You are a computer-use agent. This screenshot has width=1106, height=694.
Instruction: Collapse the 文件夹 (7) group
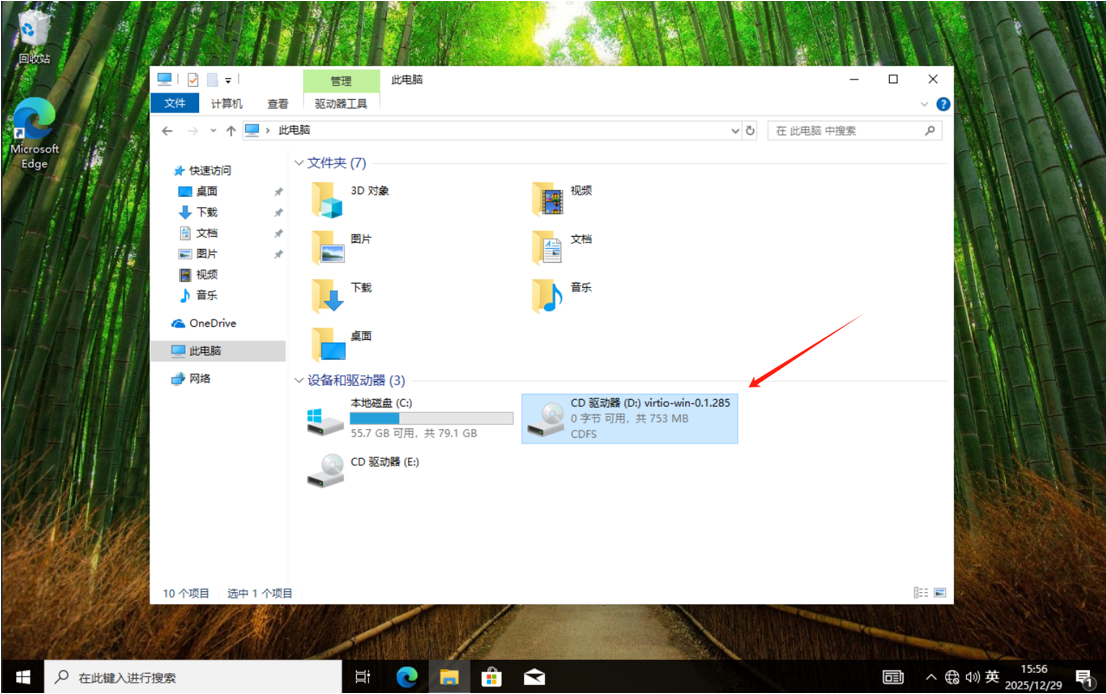pos(298,163)
